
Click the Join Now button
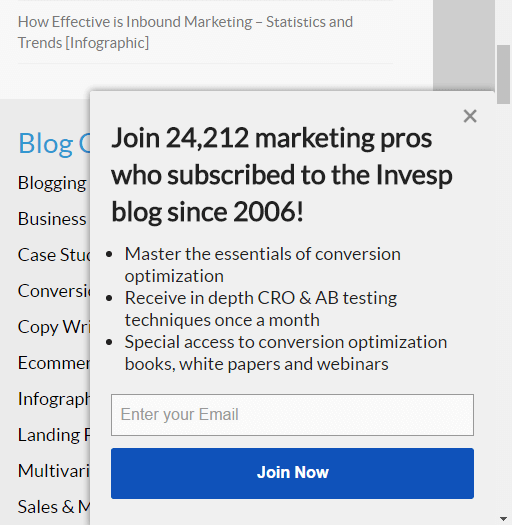[292, 473]
